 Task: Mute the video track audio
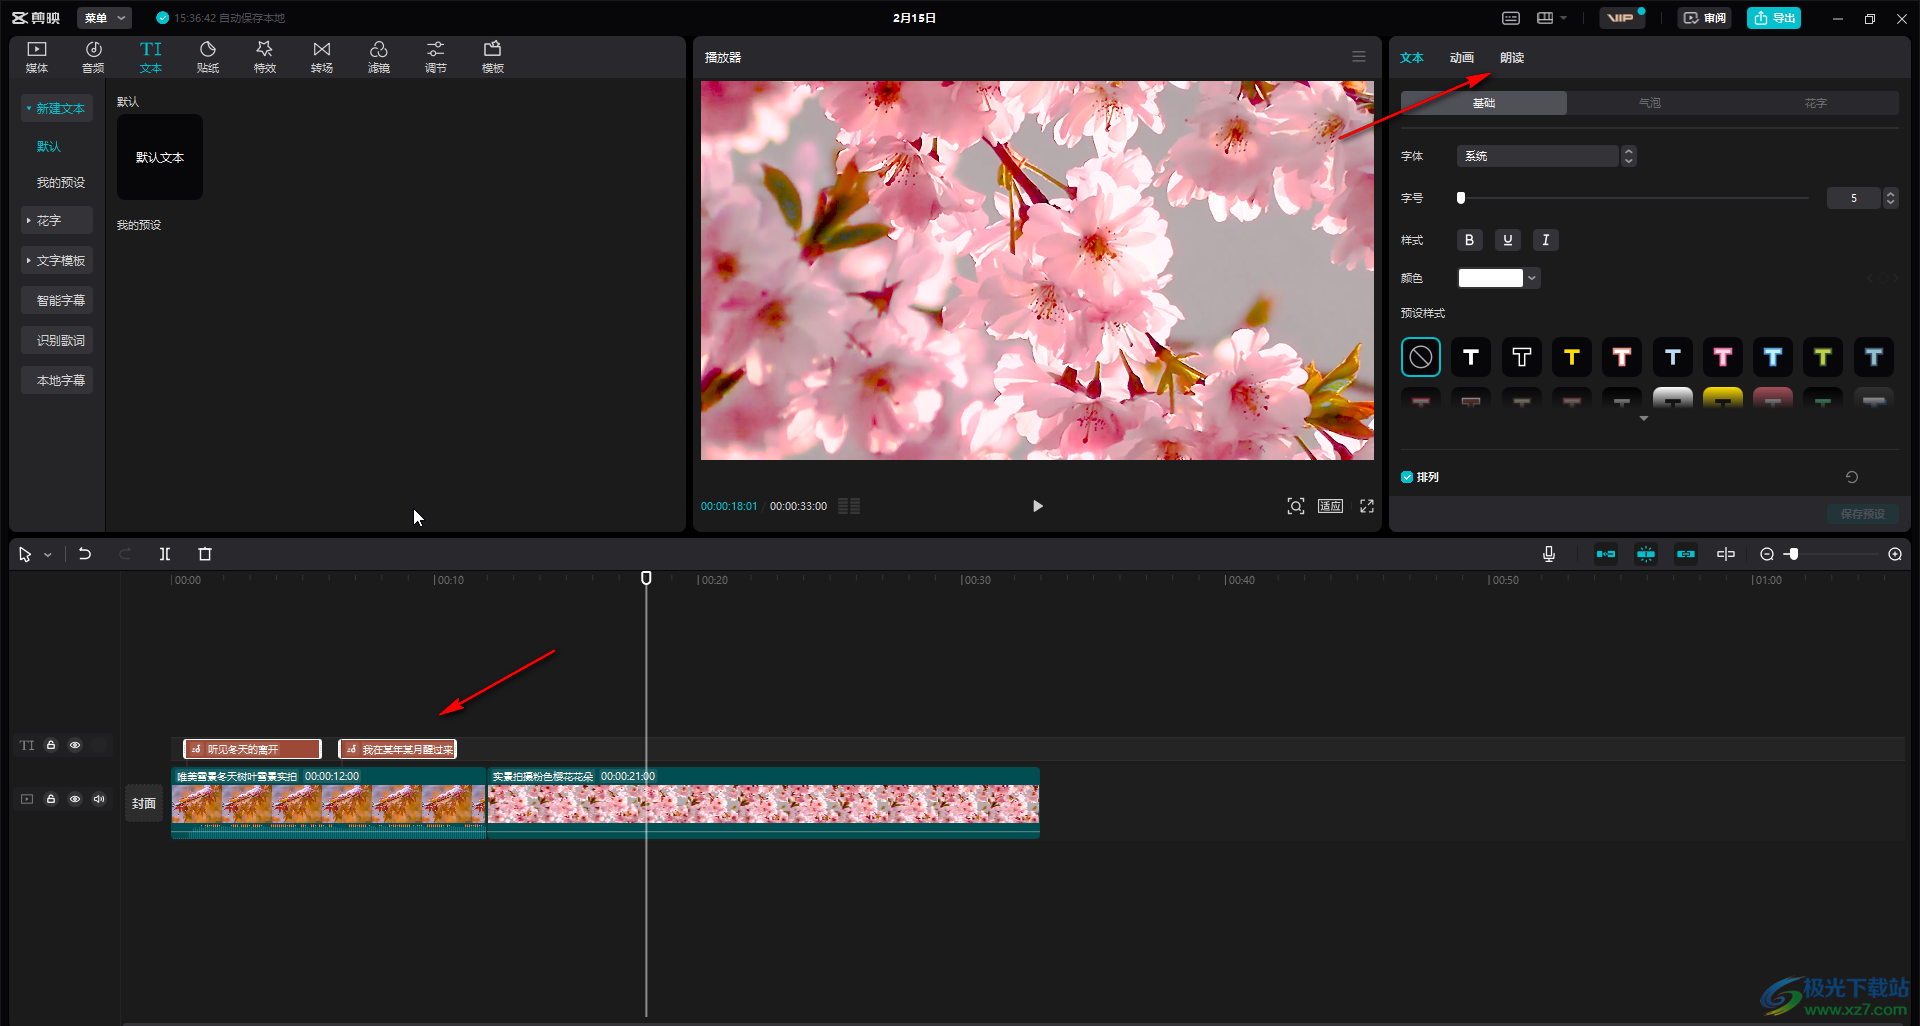[99, 799]
